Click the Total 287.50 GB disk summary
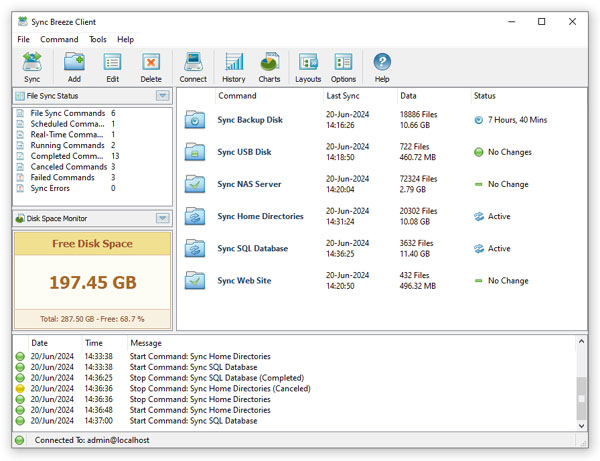 point(92,319)
